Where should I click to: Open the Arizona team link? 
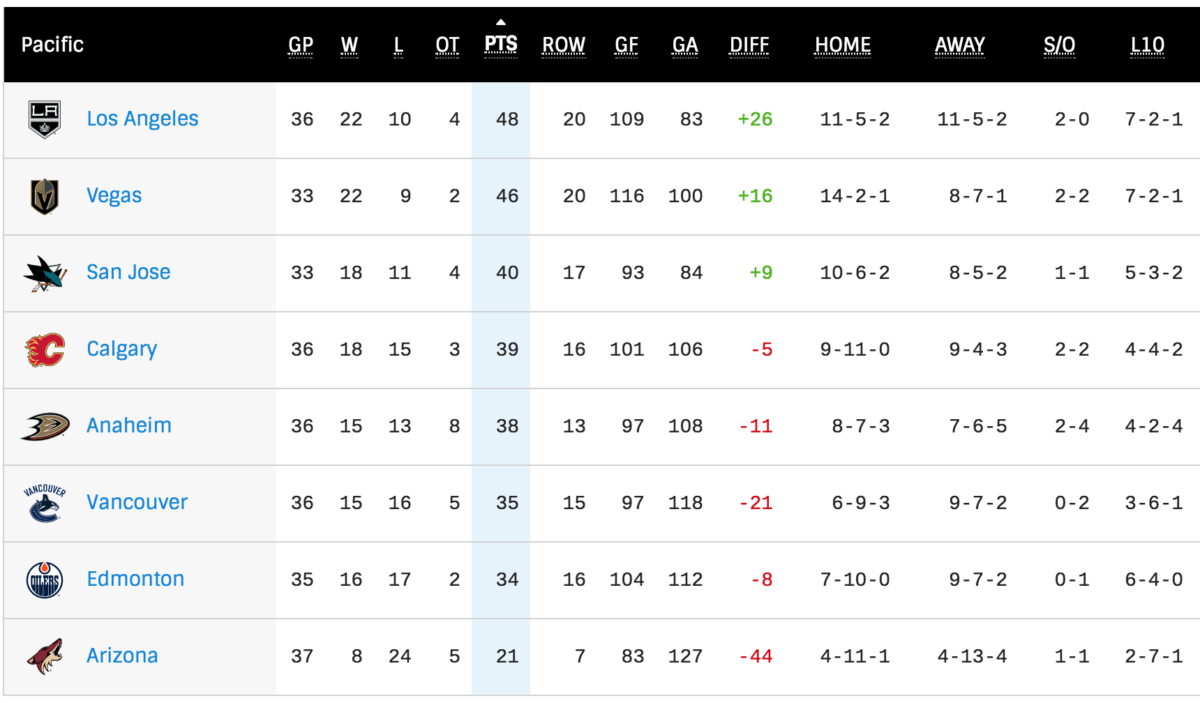[122, 656]
